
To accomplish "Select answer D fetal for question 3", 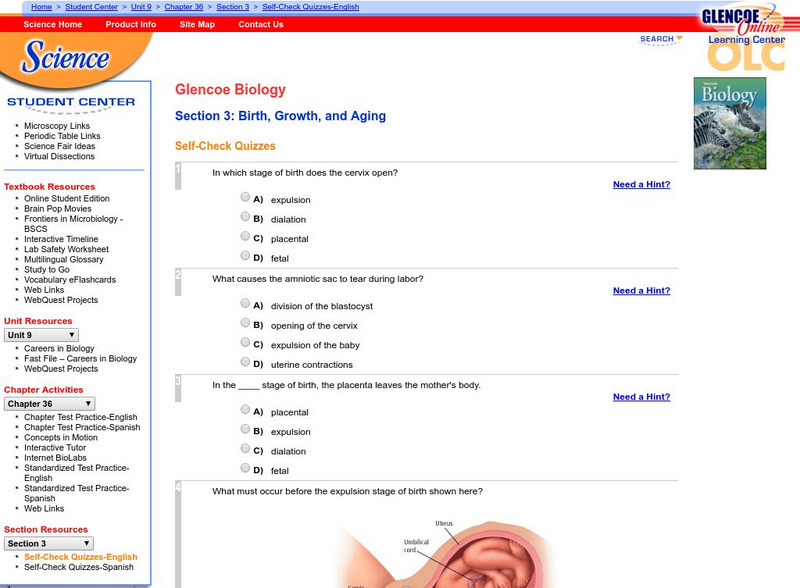I will (x=245, y=468).
